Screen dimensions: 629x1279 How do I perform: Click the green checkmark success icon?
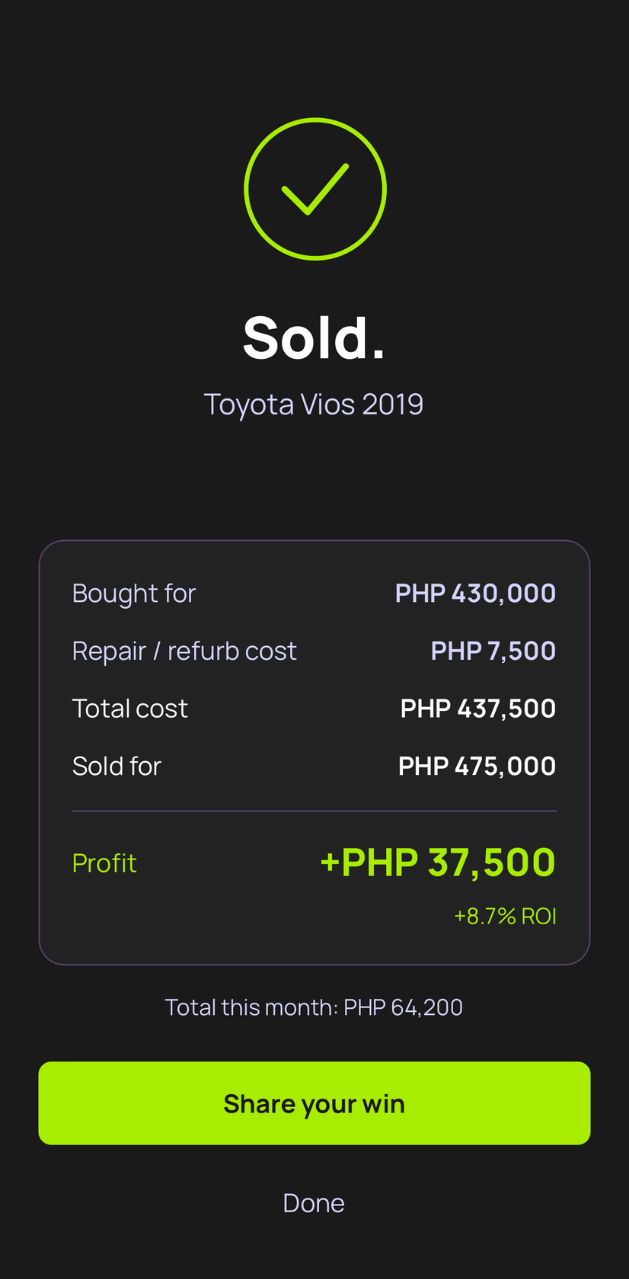315,188
